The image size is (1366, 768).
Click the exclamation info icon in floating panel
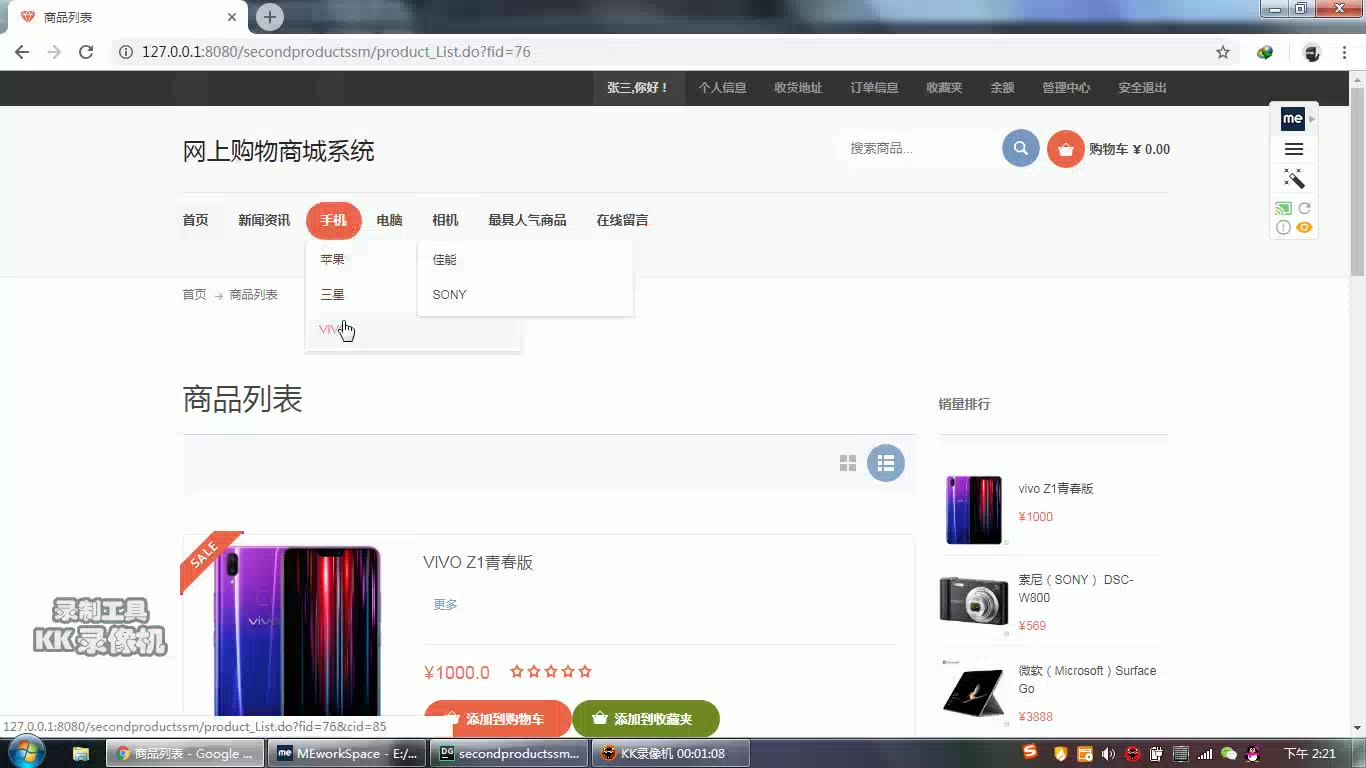(x=1283, y=228)
